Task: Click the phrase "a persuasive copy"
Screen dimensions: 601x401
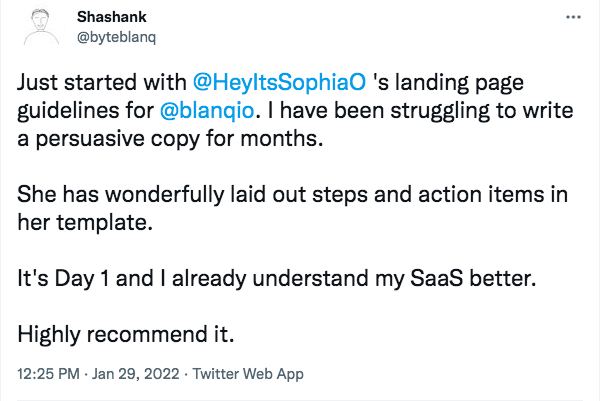Action: (x=112, y=137)
